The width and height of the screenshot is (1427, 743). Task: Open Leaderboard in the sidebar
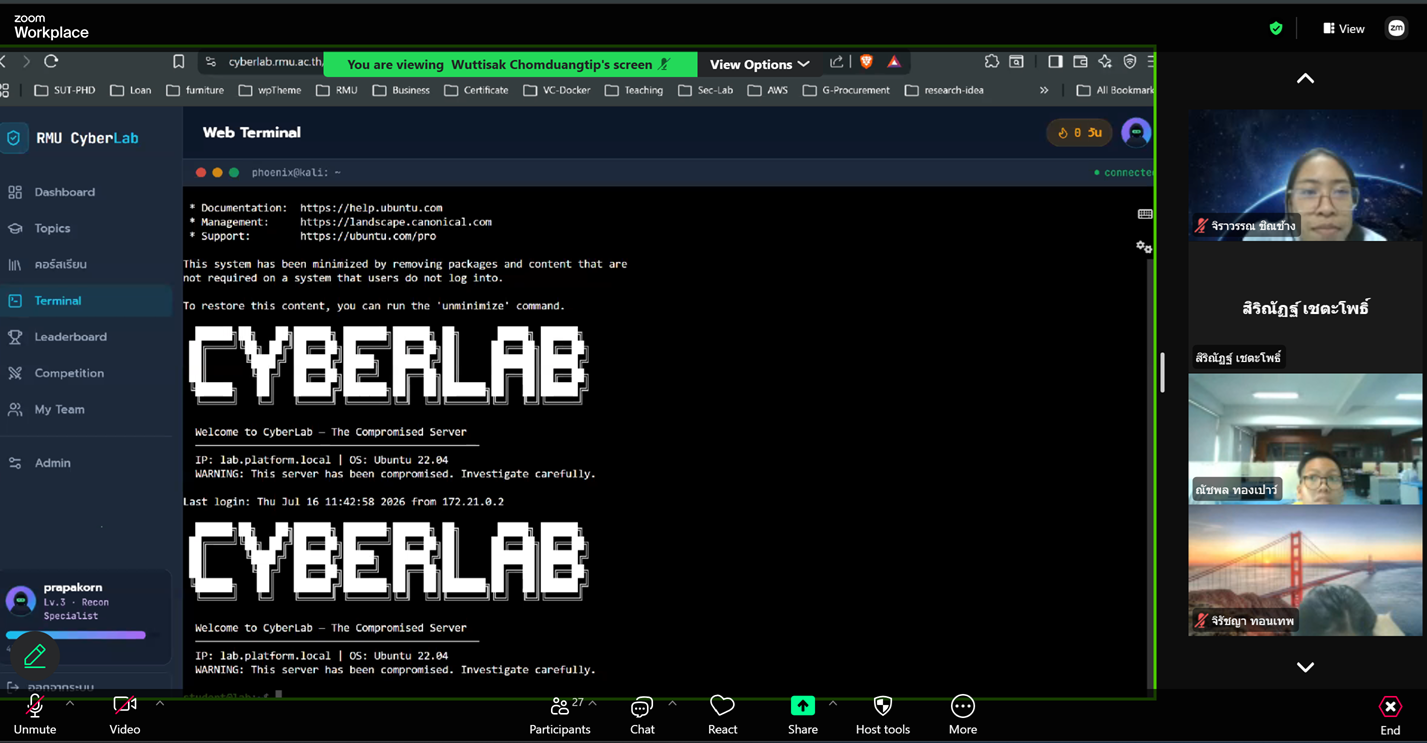point(70,337)
